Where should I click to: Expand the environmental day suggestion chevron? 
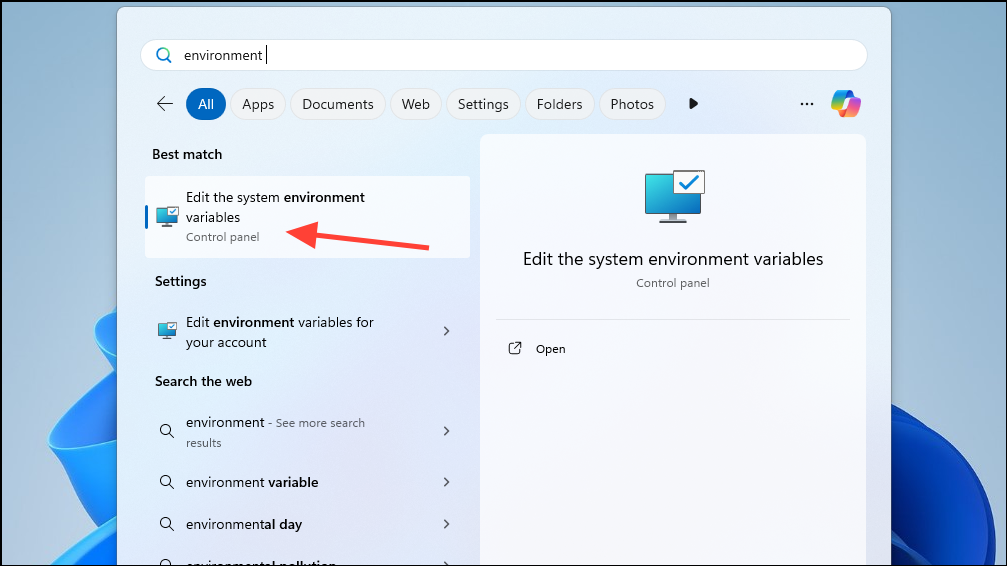click(446, 524)
